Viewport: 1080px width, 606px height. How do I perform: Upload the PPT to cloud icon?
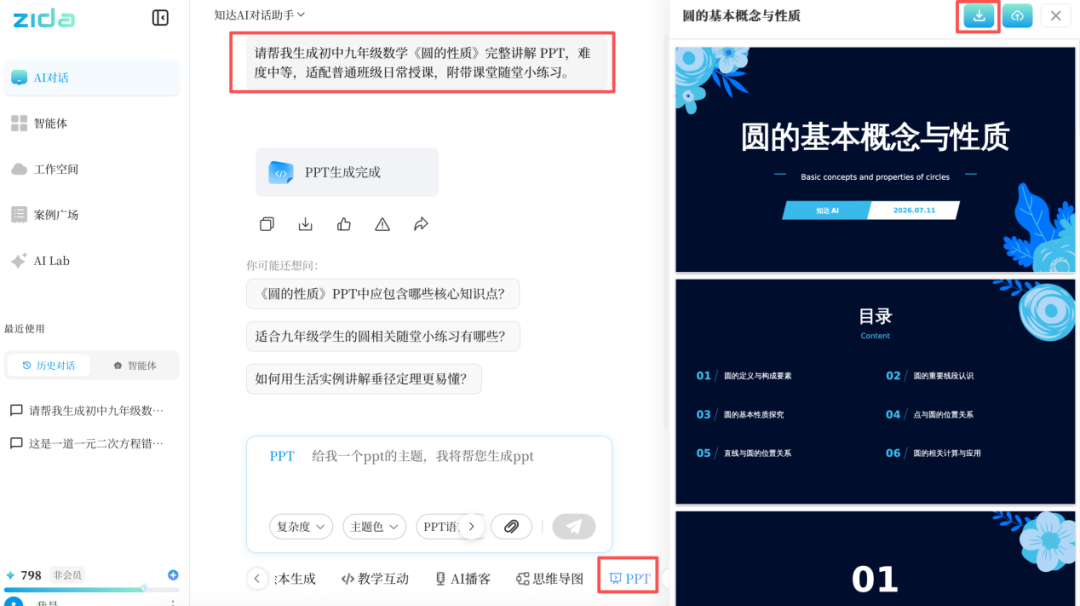pos(1017,16)
